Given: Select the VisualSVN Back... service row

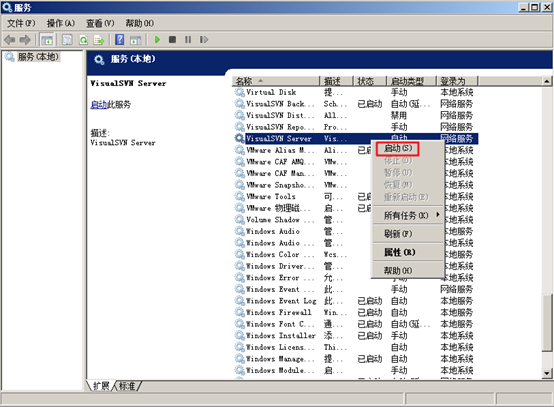Looking at the screenshot, I should 355,104.
